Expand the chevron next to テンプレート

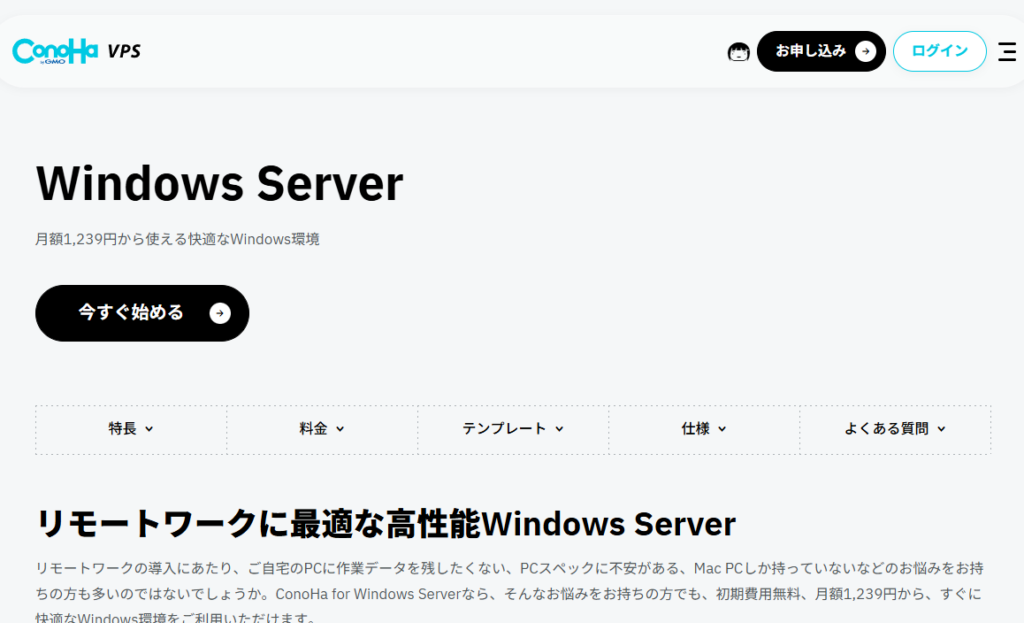559,429
